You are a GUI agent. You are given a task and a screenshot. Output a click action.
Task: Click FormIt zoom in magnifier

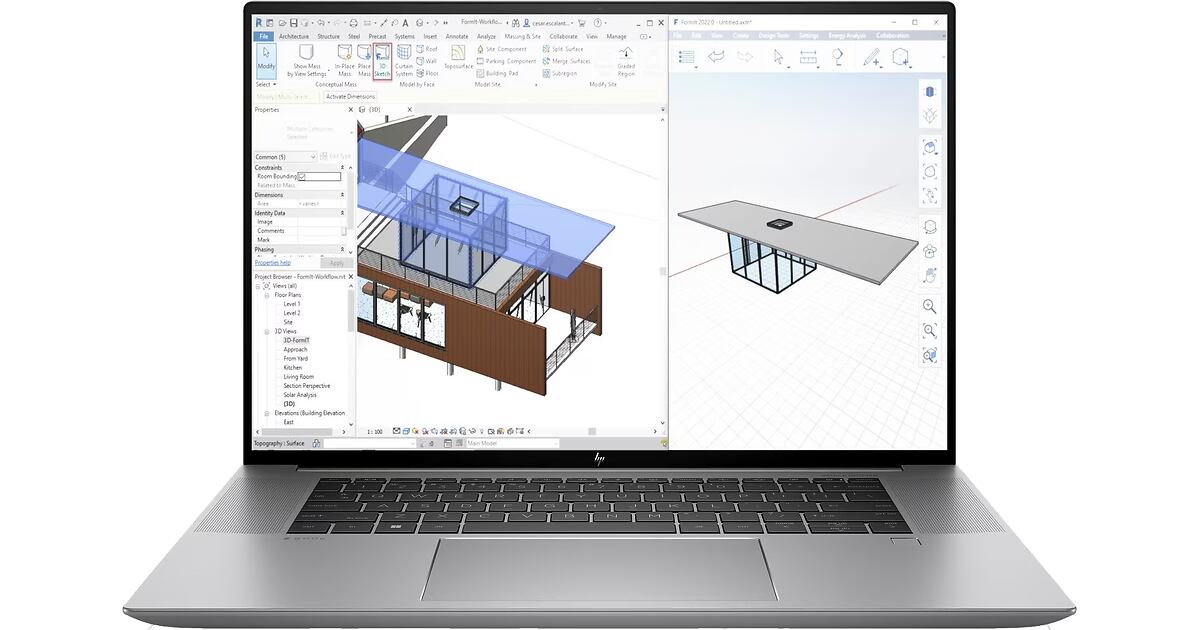click(x=930, y=306)
